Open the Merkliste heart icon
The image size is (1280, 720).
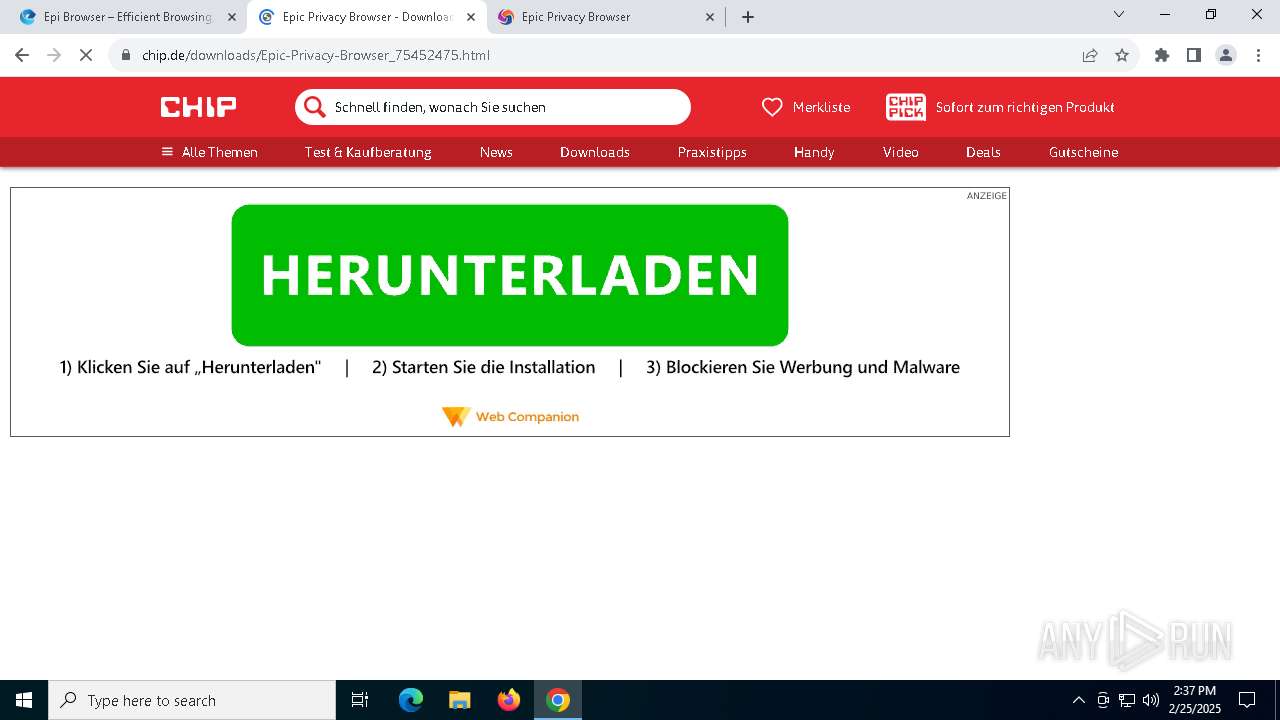tap(772, 107)
